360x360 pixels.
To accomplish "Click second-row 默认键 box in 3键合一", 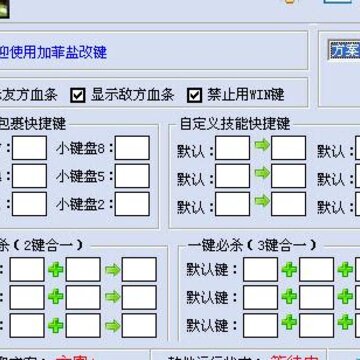I will pos(260,297).
